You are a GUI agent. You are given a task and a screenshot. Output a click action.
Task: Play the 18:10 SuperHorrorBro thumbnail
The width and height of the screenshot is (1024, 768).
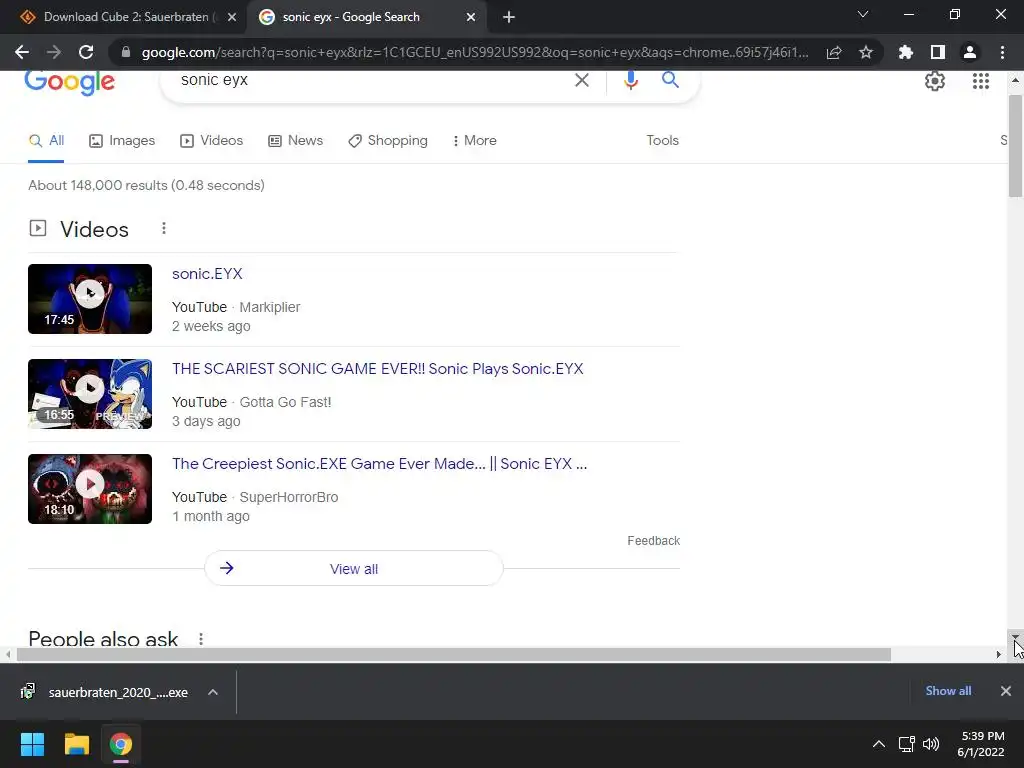pyautogui.click(x=90, y=489)
